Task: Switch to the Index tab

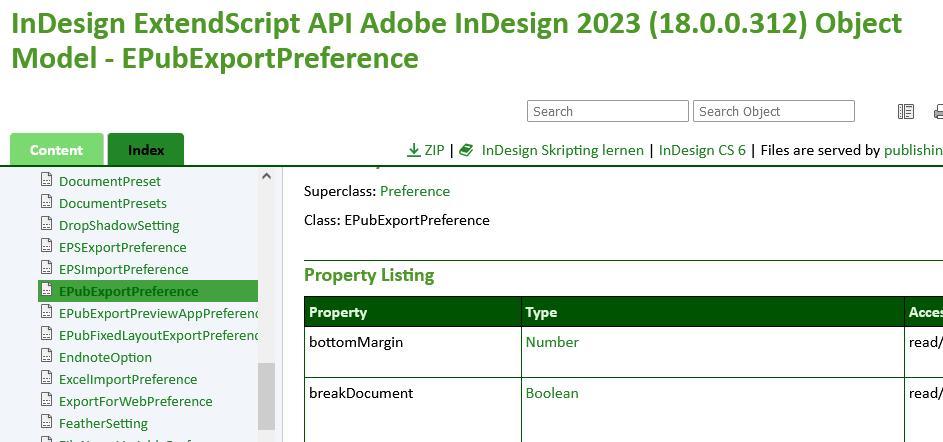Action: pyautogui.click(x=146, y=150)
